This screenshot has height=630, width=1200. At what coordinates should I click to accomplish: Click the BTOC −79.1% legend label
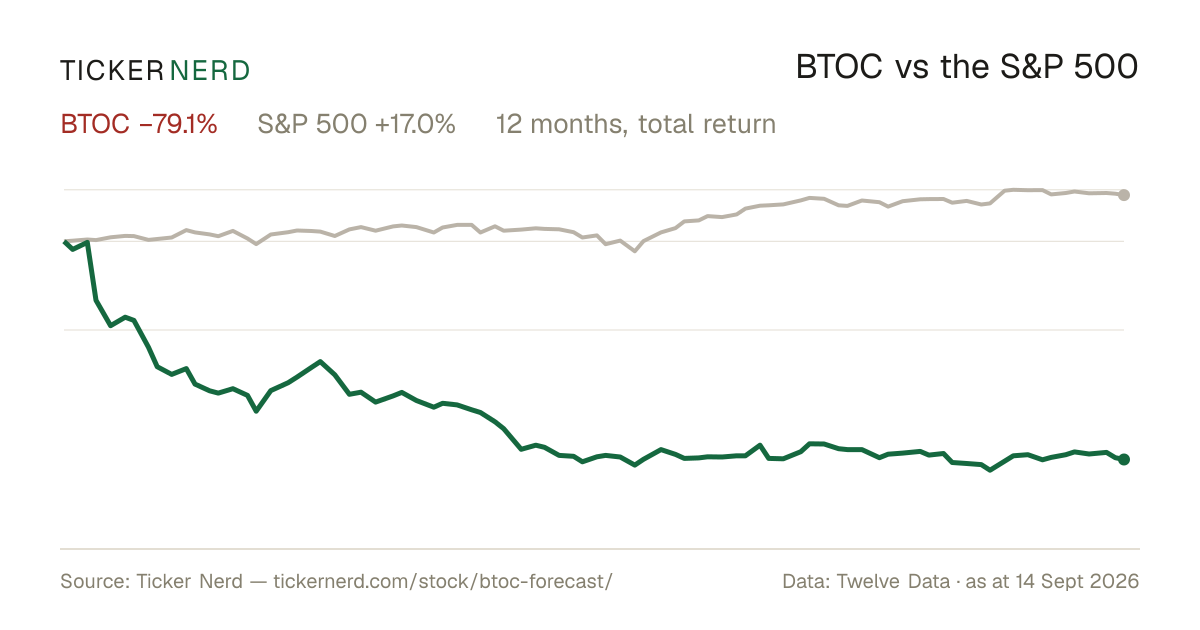tap(139, 124)
